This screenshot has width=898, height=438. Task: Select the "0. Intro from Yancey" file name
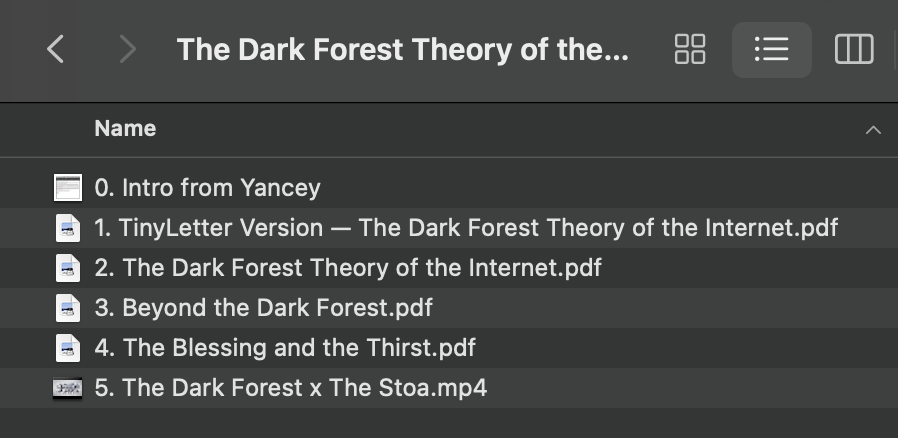(207, 188)
